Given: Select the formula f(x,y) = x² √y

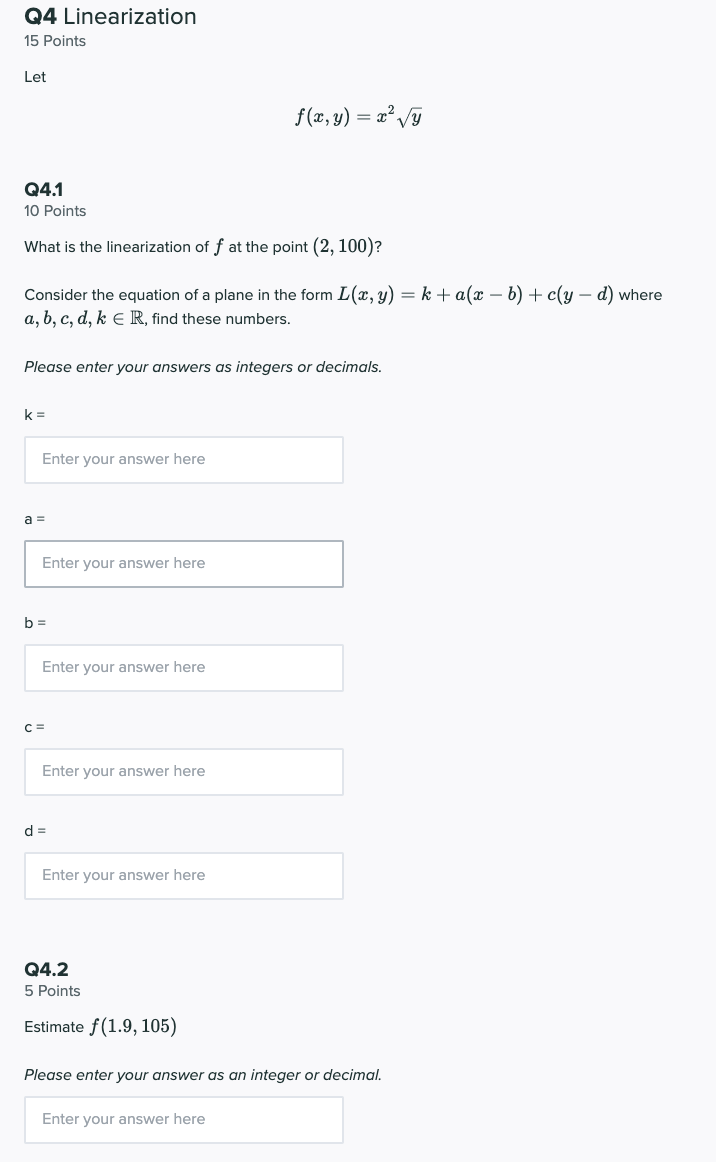Looking at the screenshot, I should tap(357, 116).
